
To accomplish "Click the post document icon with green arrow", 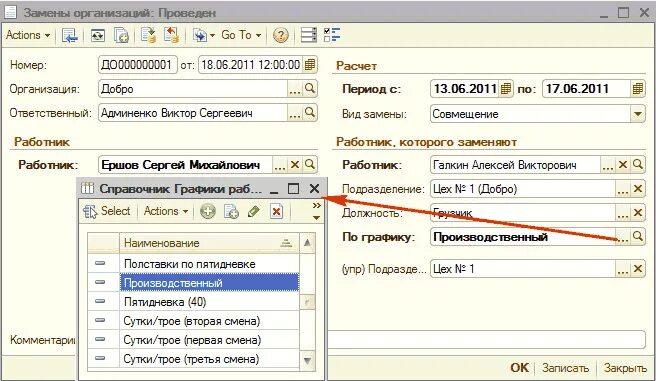I will (x=148, y=35).
